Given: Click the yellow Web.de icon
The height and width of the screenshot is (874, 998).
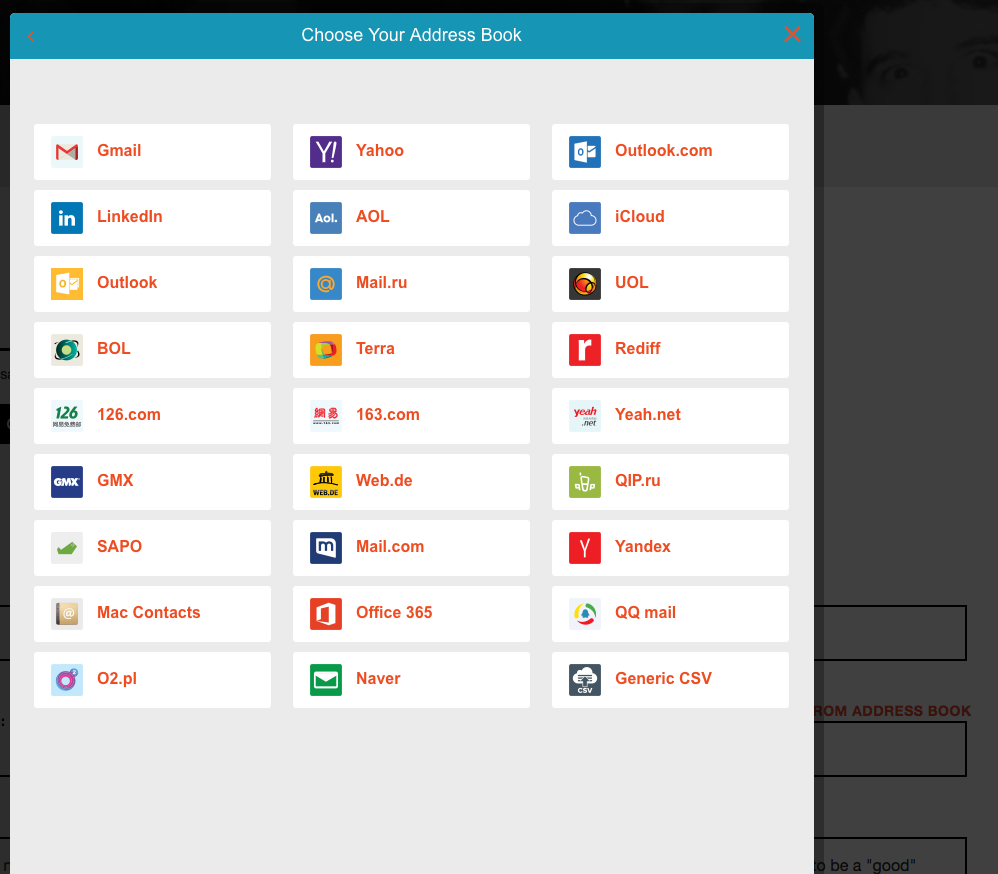Looking at the screenshot, I should 326,482.
